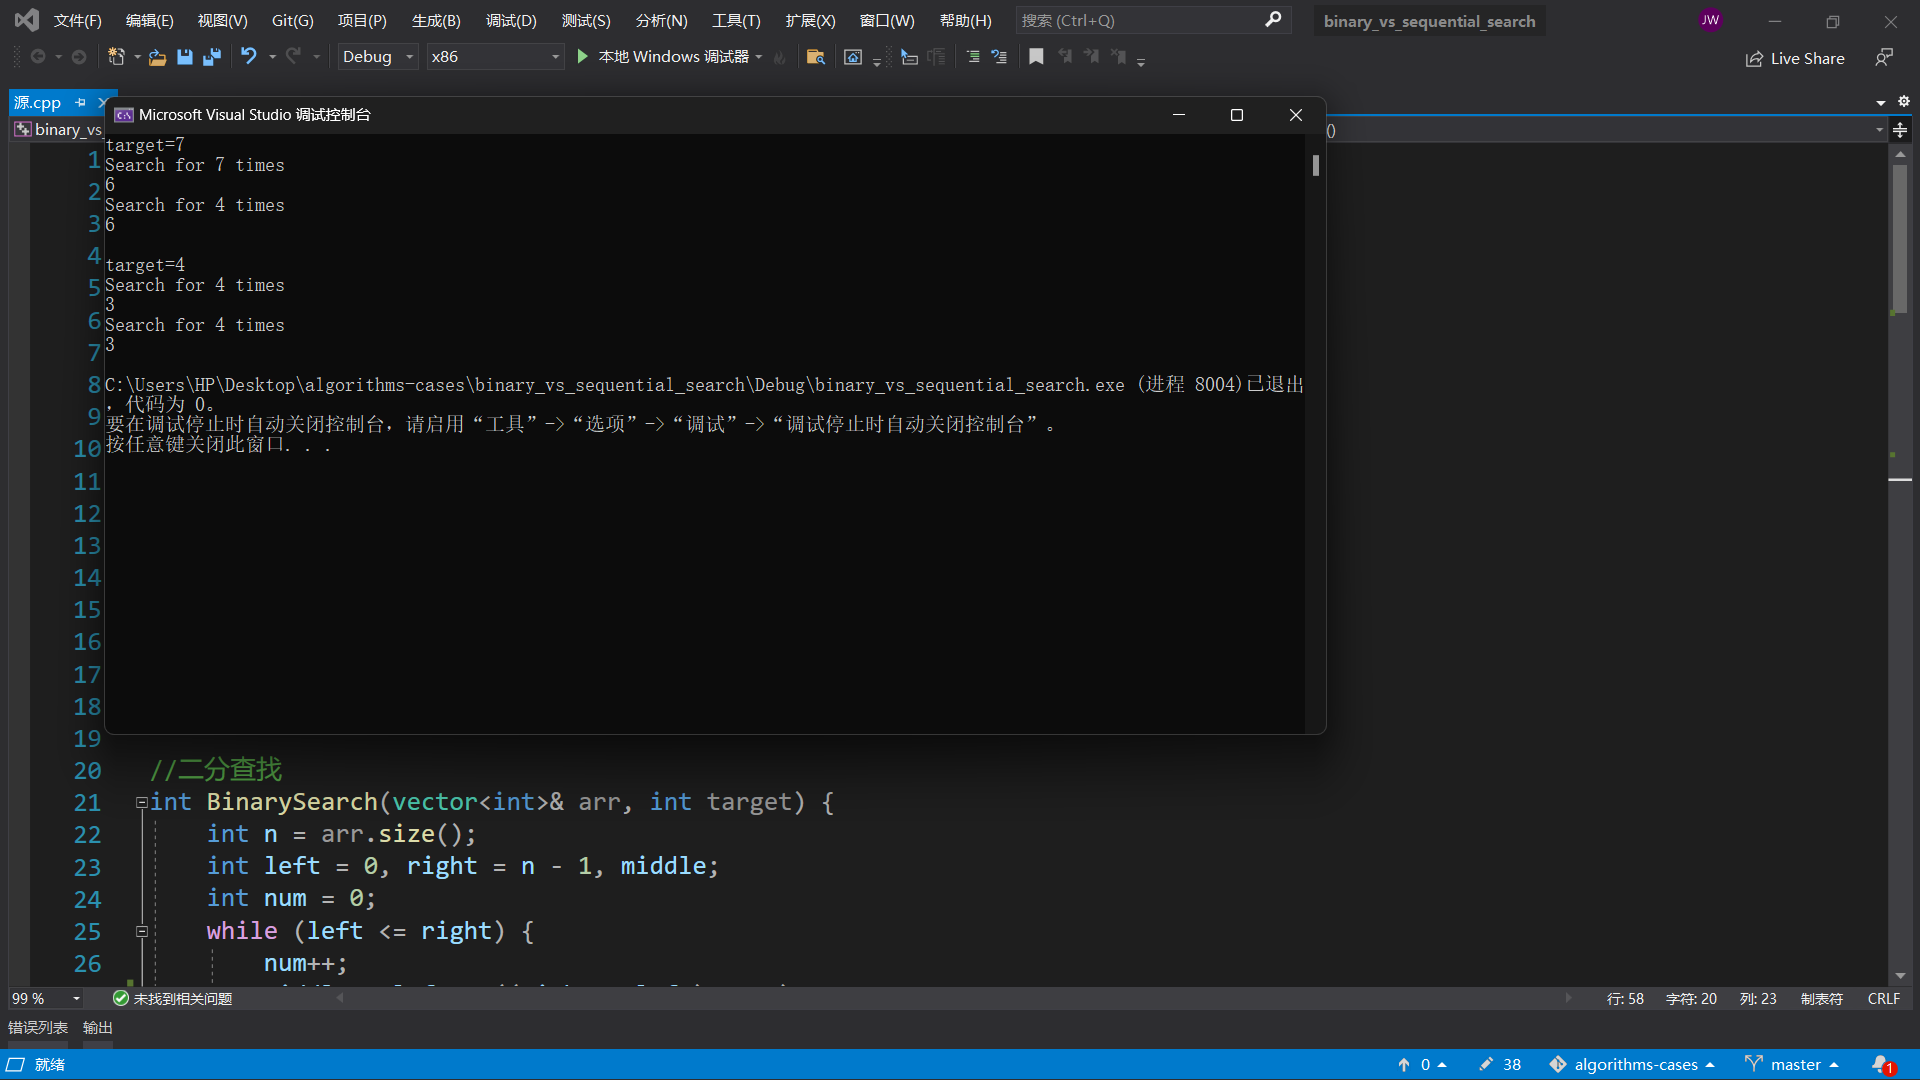
Task: Click the Visual Studio logo icon
Action: [x=27, y=20]
